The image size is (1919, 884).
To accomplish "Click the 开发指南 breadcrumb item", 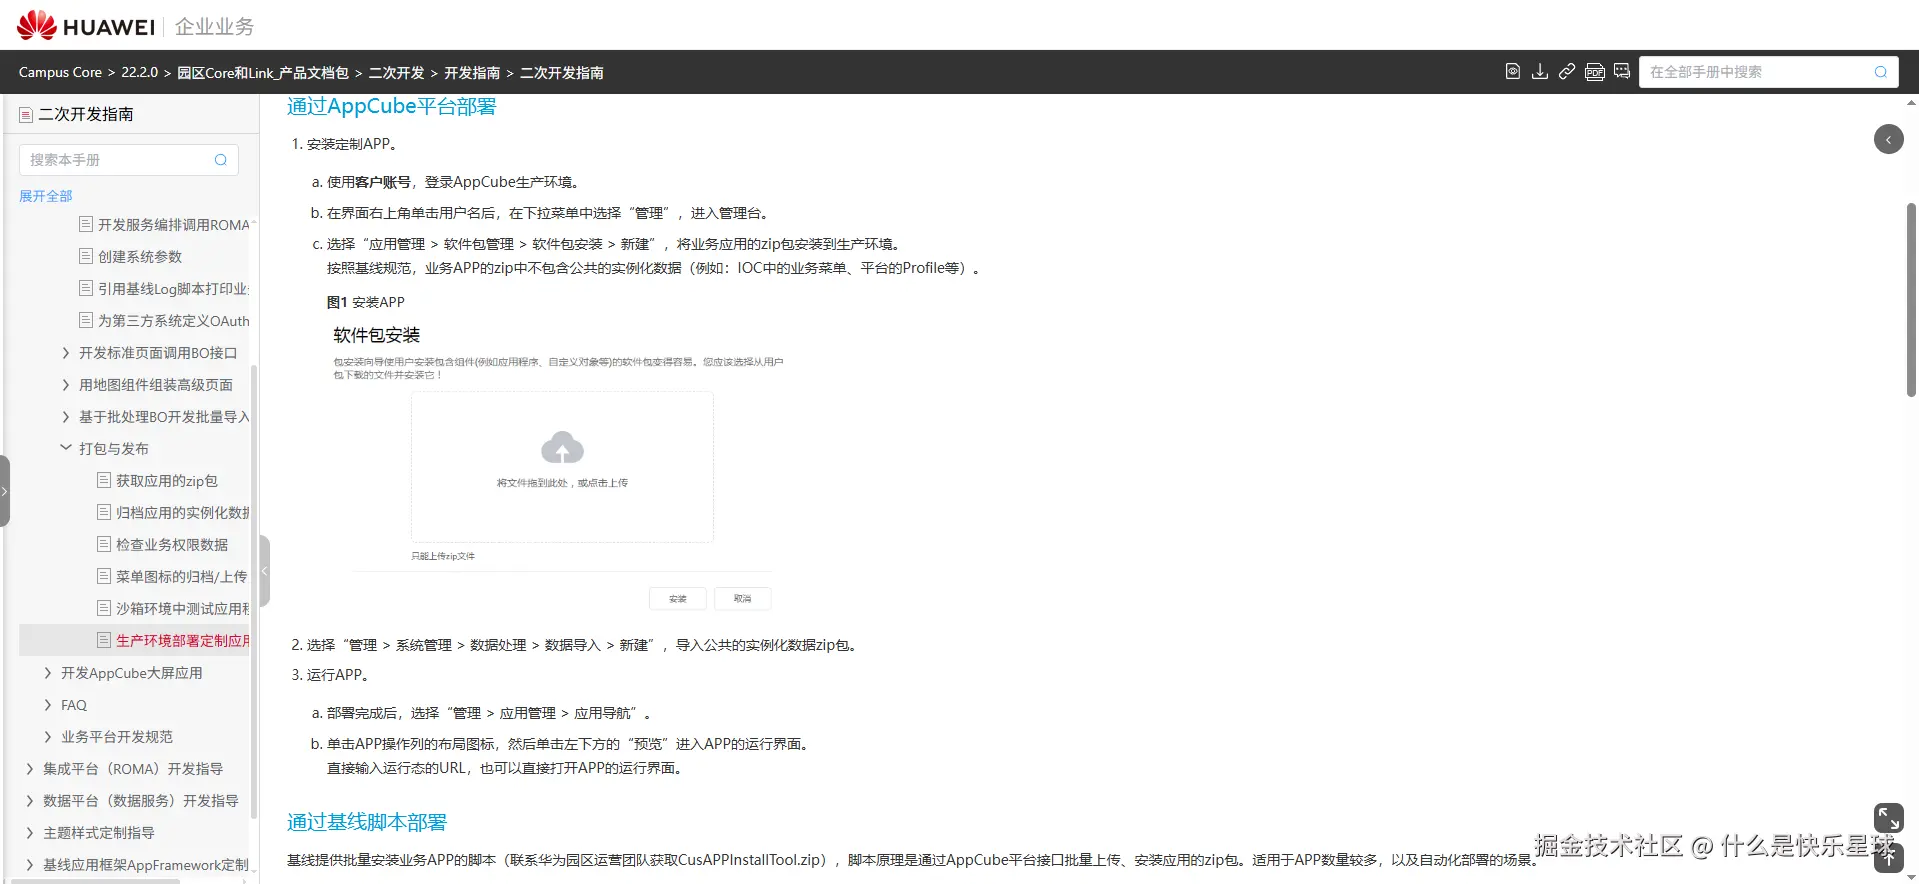I will click(472, 73).
